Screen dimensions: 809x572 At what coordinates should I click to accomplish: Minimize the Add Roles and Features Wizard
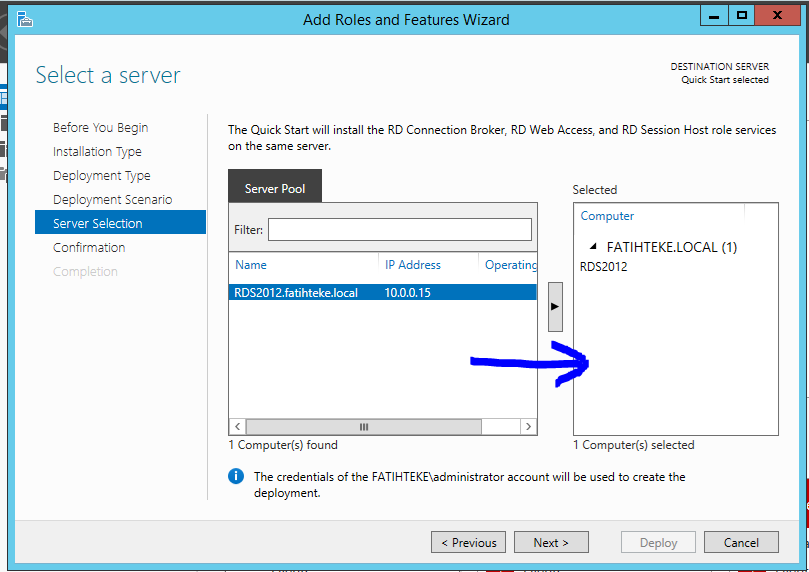(x=714, y=15)
